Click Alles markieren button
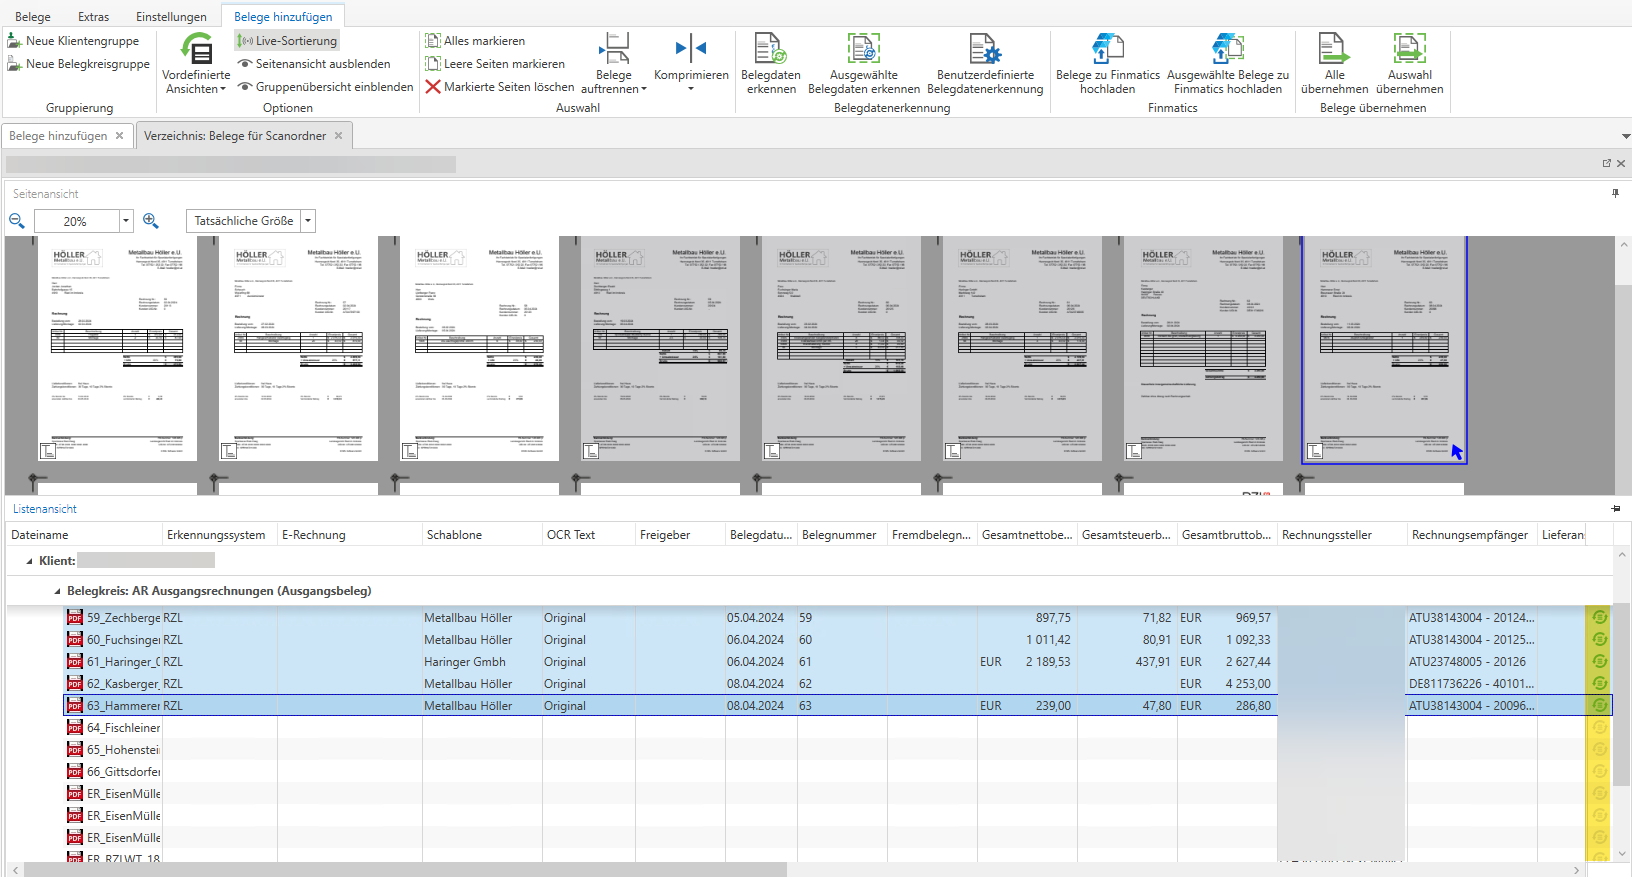 [x=475, y=41]
